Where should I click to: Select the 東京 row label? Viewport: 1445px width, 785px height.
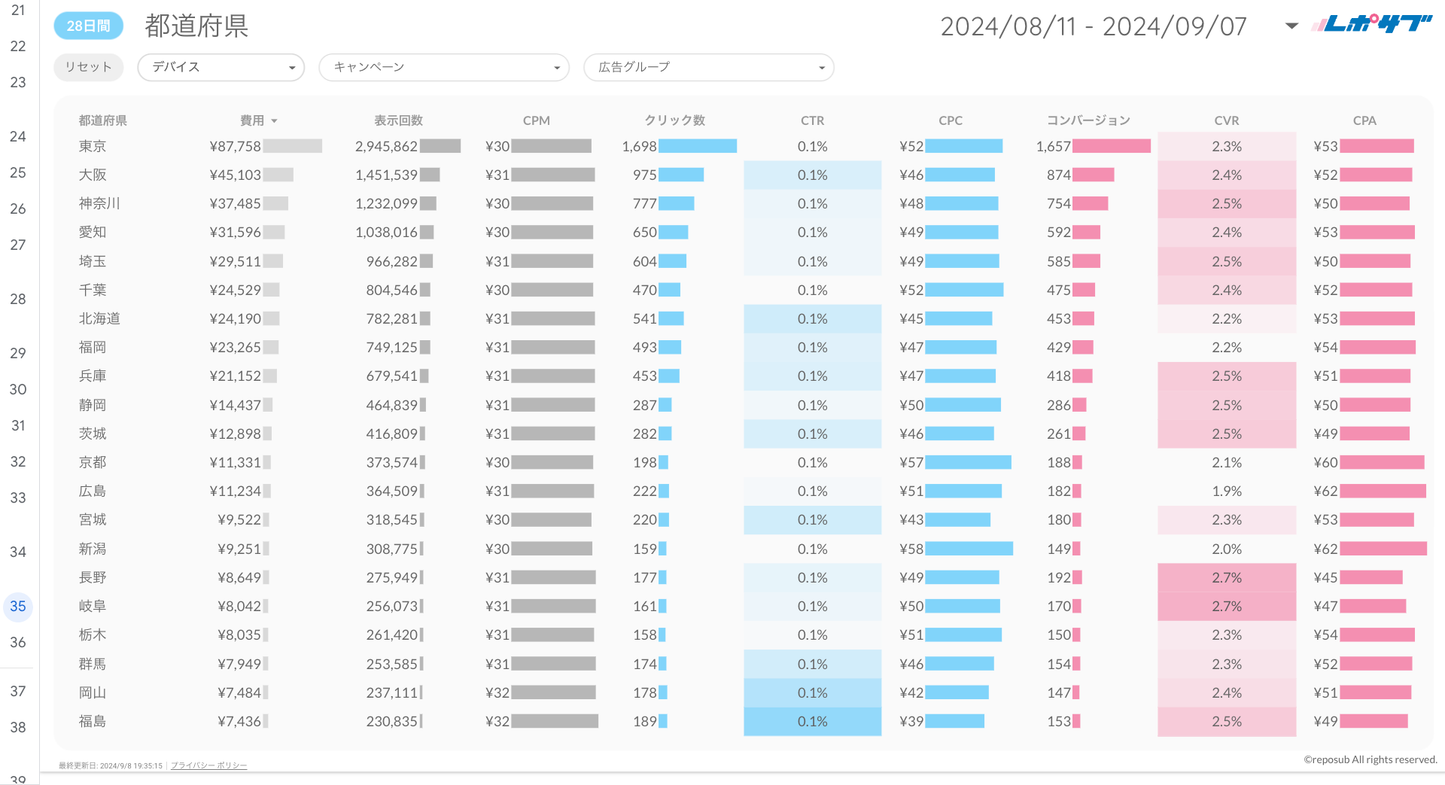(93, 147)
